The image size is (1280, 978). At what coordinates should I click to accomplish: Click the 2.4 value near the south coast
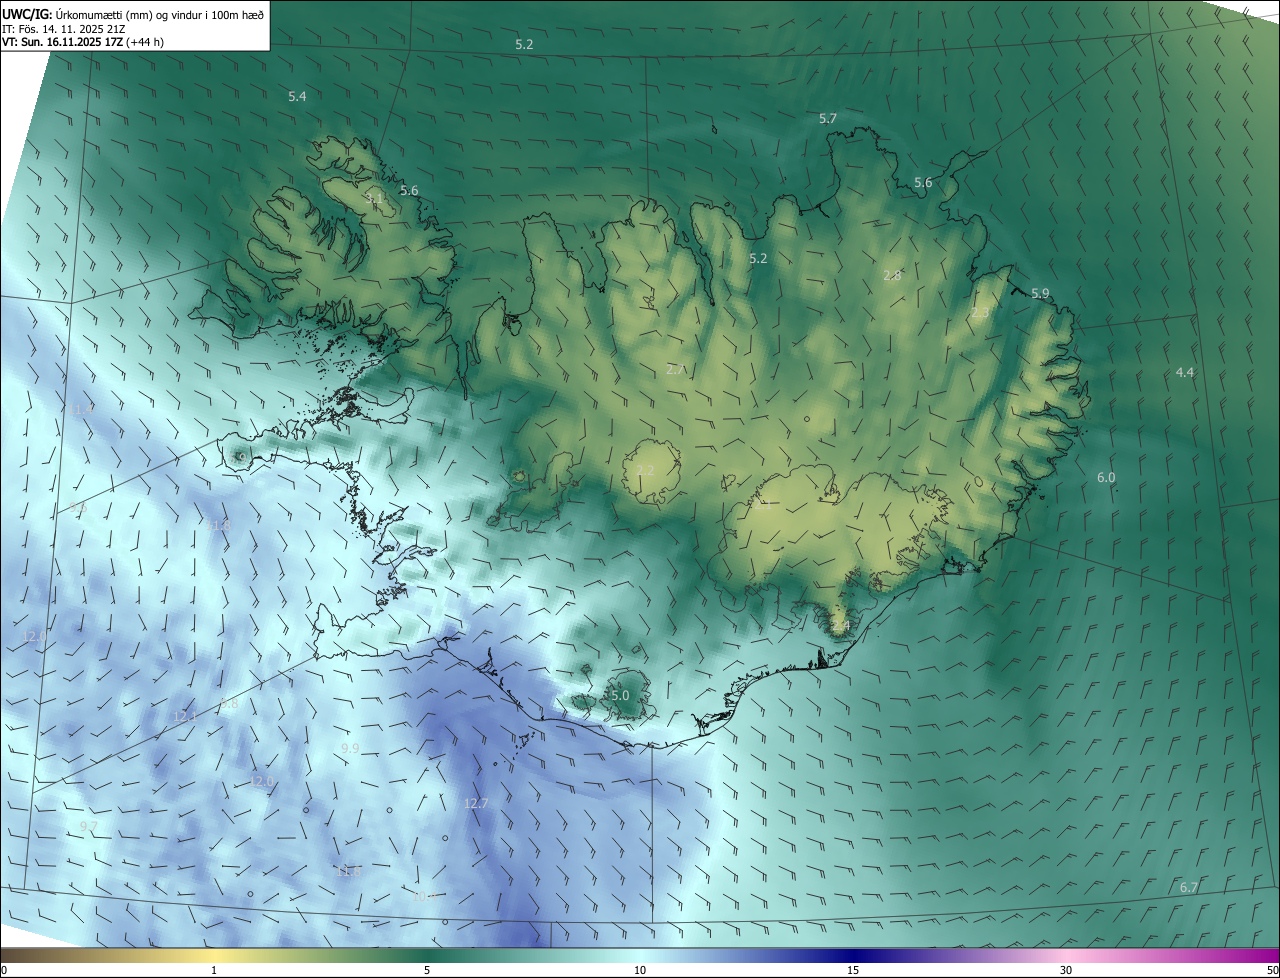coord(840,626)
